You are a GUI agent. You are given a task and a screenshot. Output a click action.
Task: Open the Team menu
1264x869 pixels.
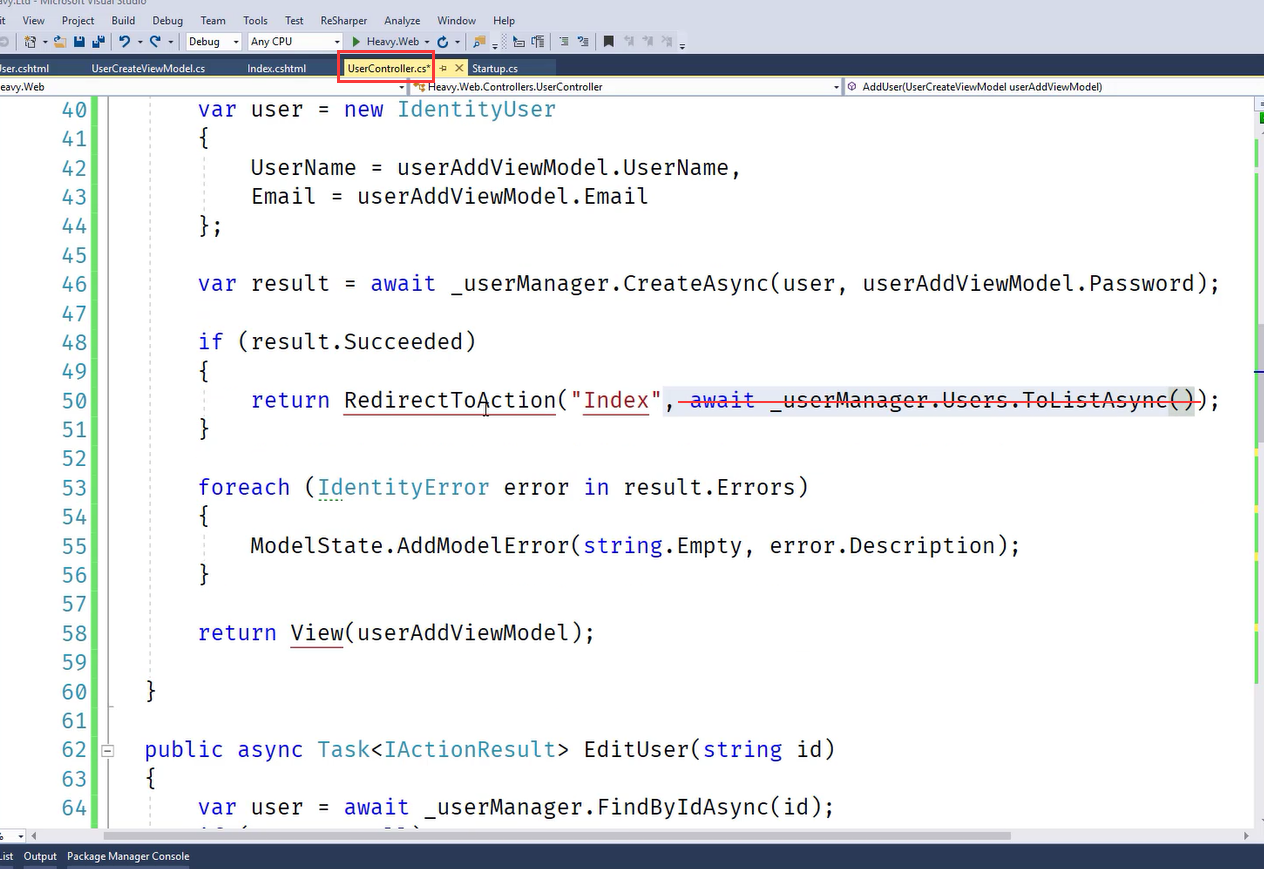213,20
